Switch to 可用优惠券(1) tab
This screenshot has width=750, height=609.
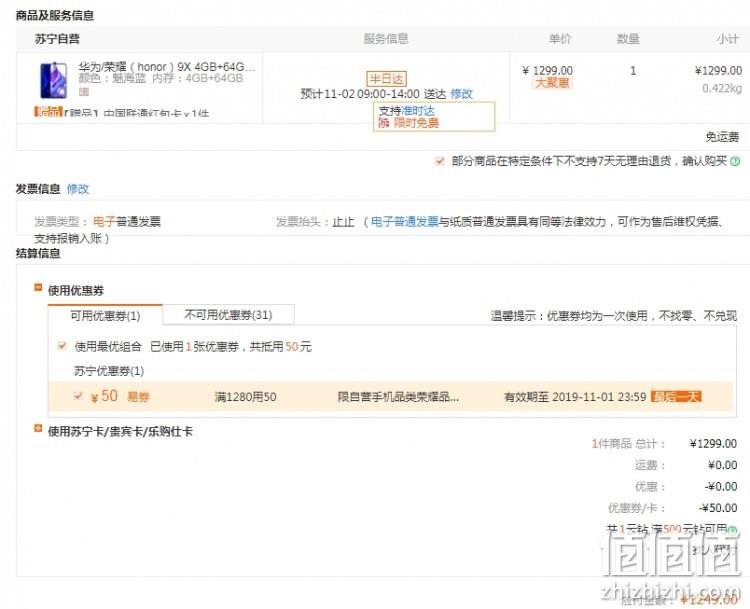(105, 315)
